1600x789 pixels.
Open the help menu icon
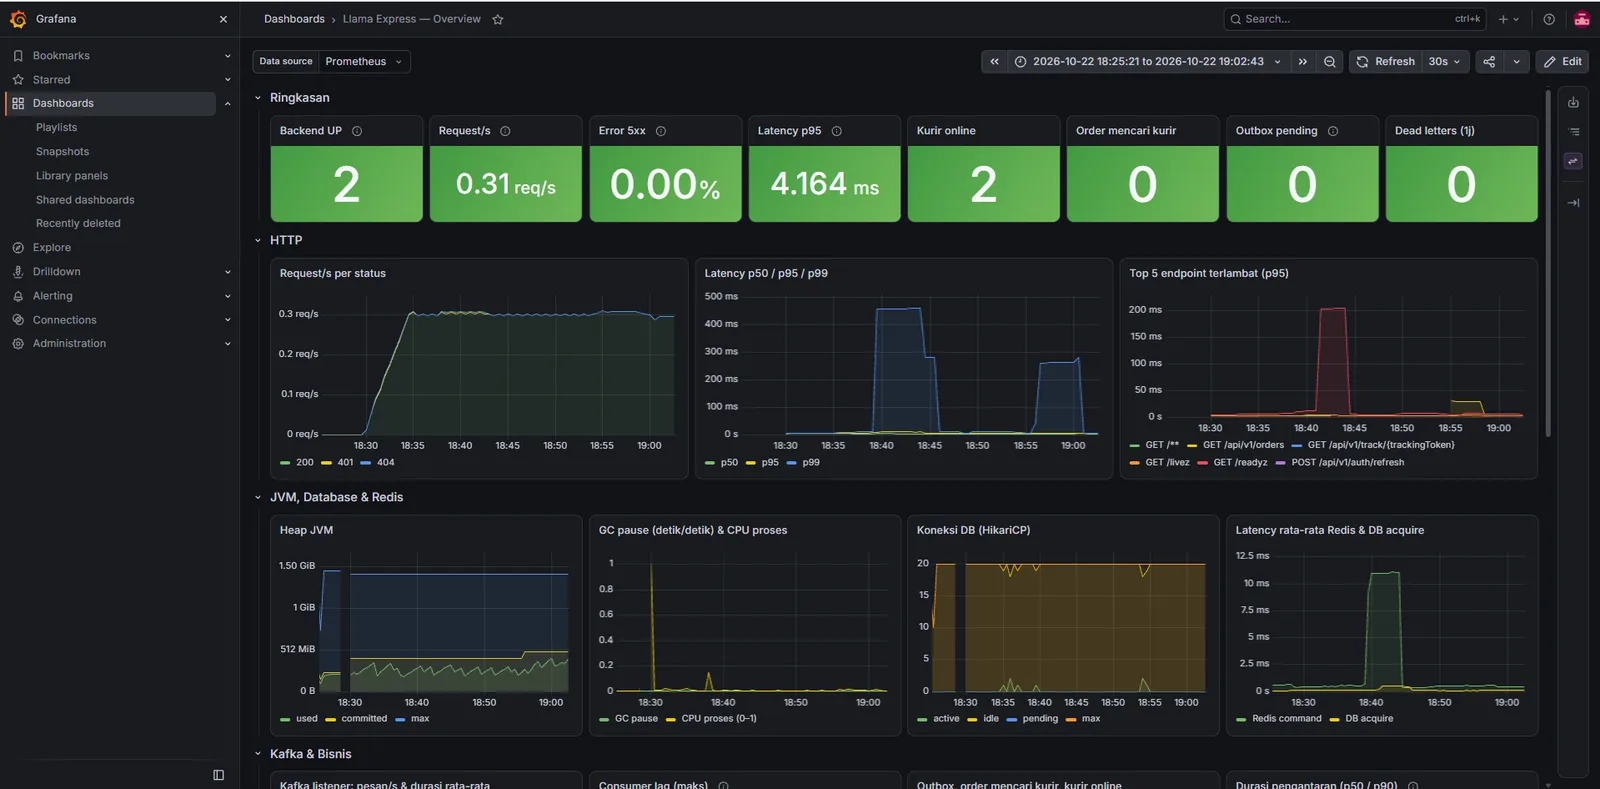(1549, 19)
